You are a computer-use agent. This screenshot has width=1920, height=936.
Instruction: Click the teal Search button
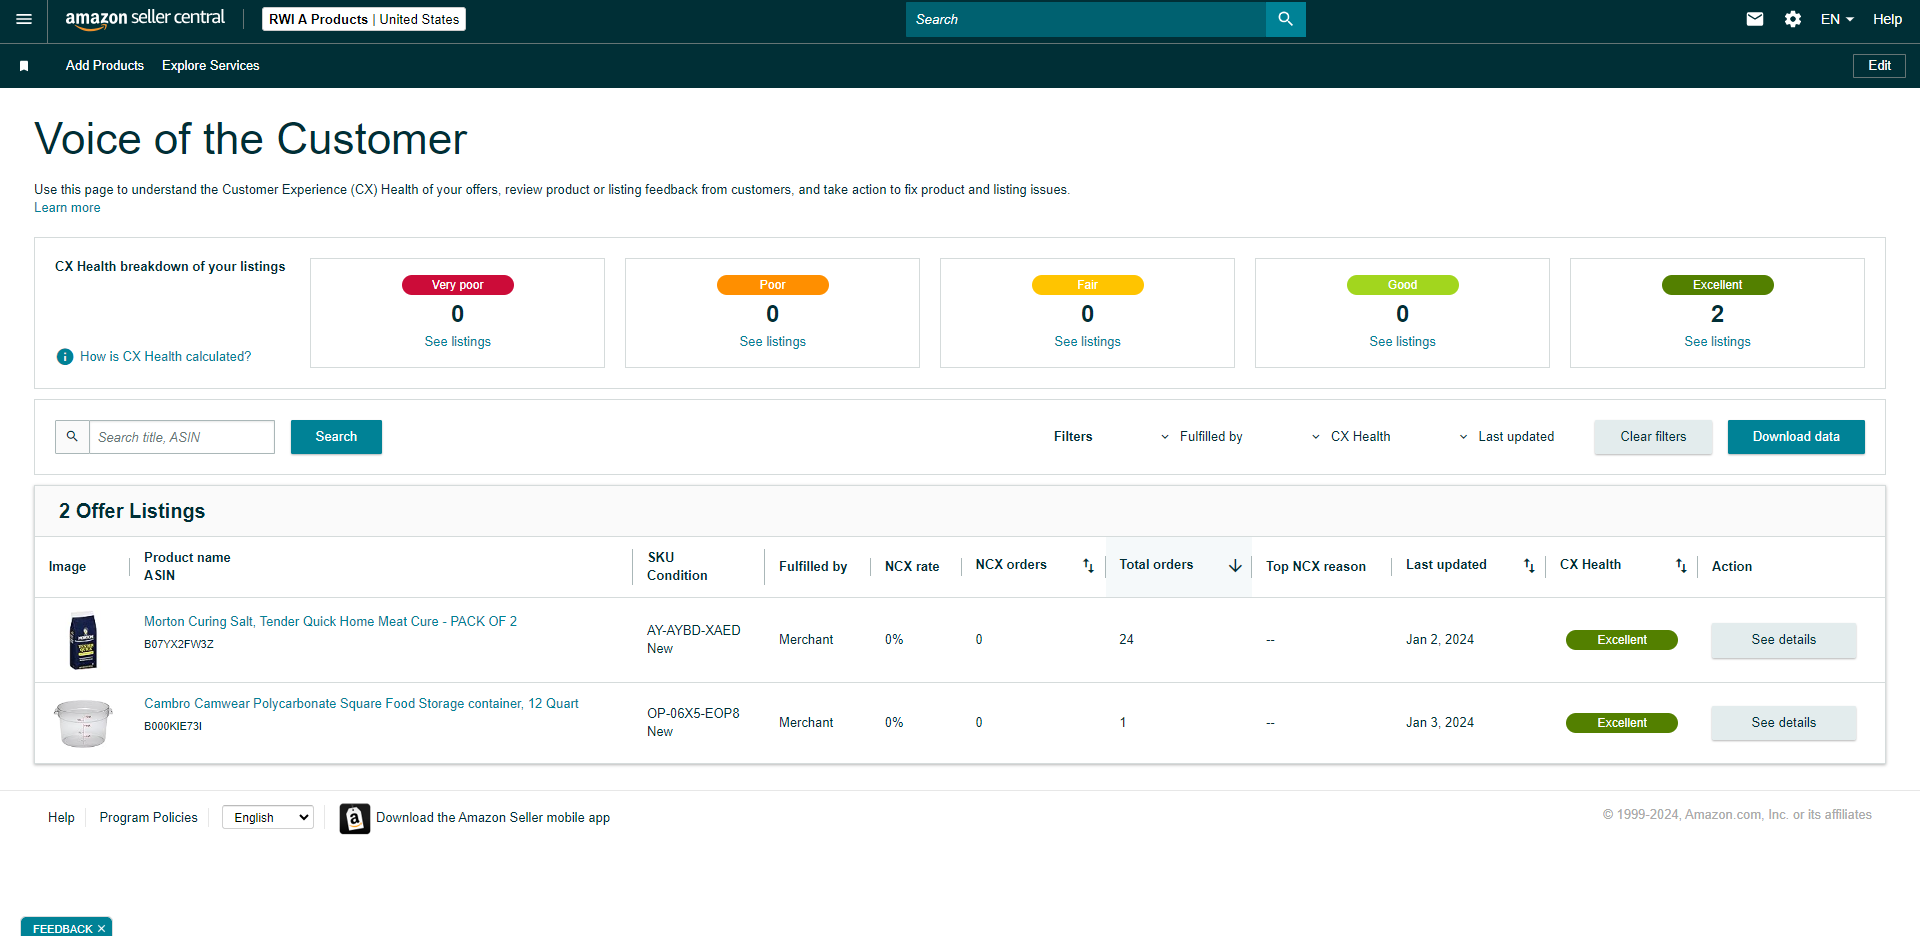pyautogui.click(x=336, y=437)
